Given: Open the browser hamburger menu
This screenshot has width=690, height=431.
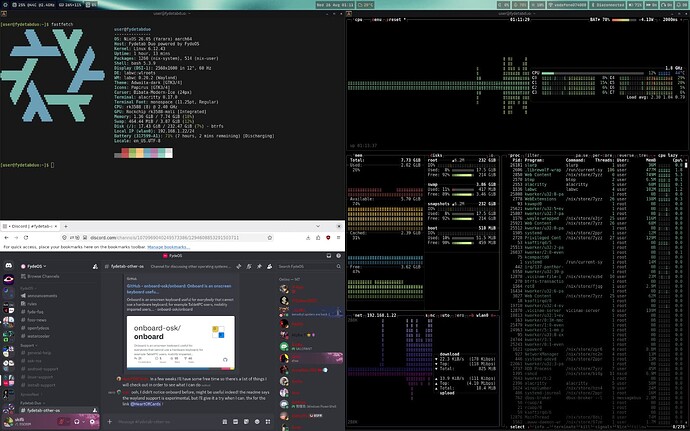Looking at the screenshot, I should tap(338, 238).
